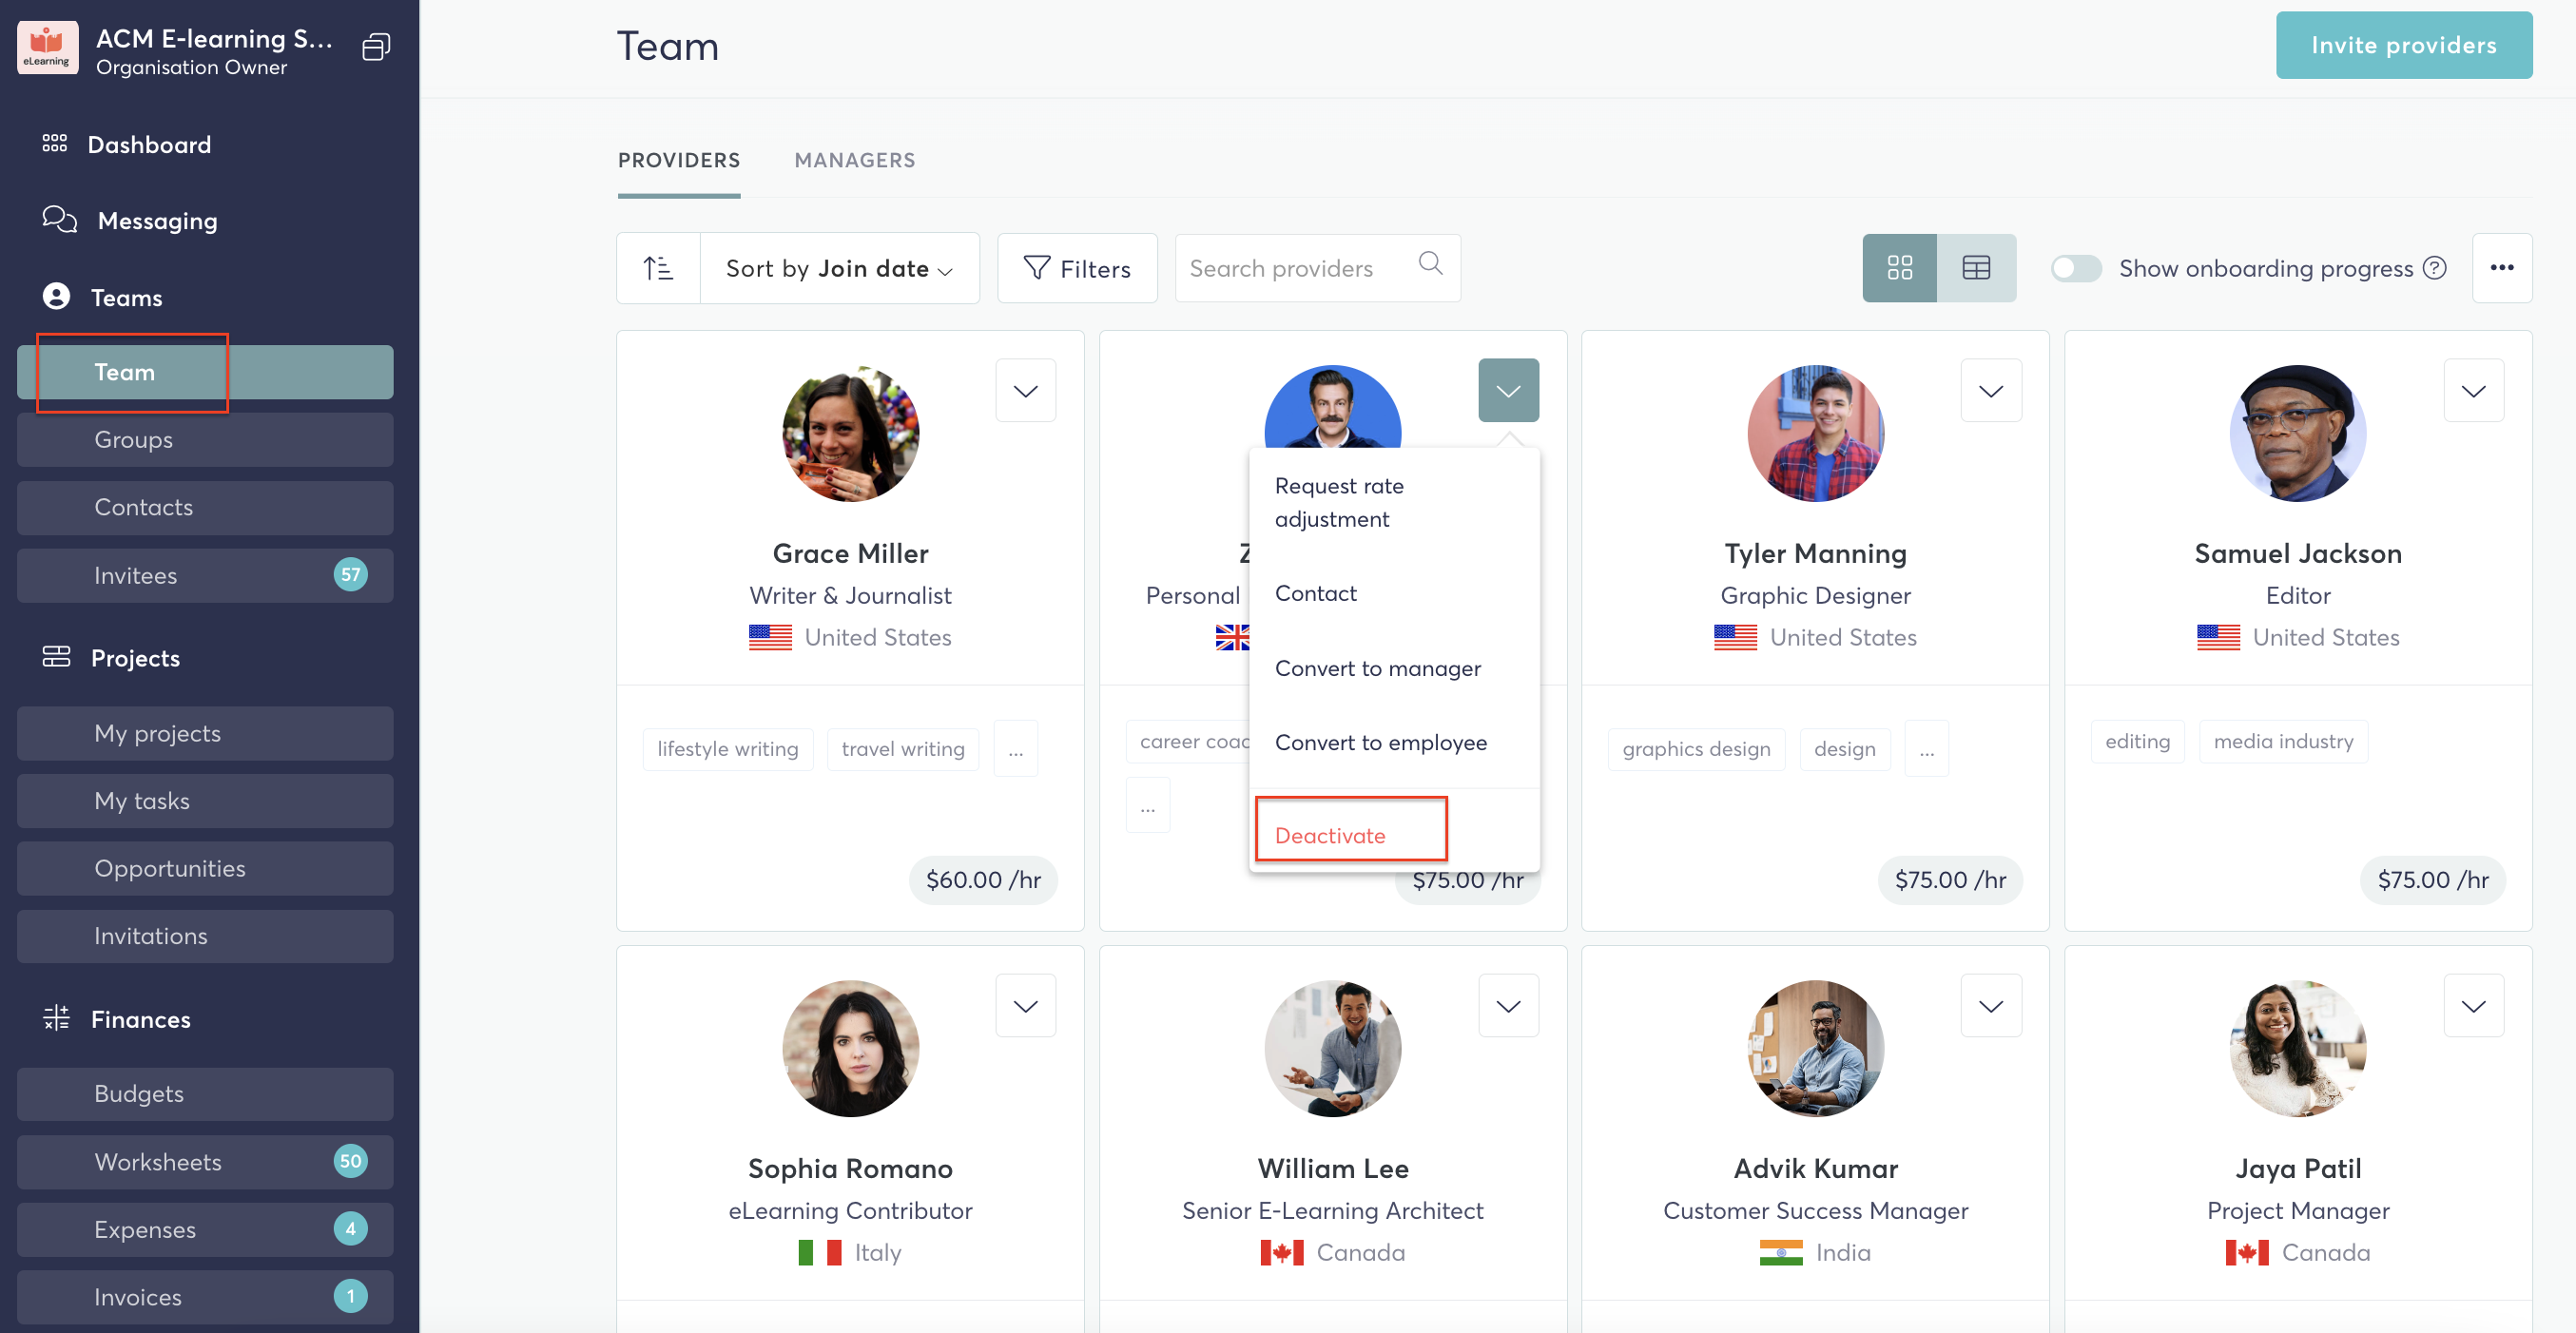
Task: Expand Jaya Patil's card menu
Action: (x=2474, y=1006)
